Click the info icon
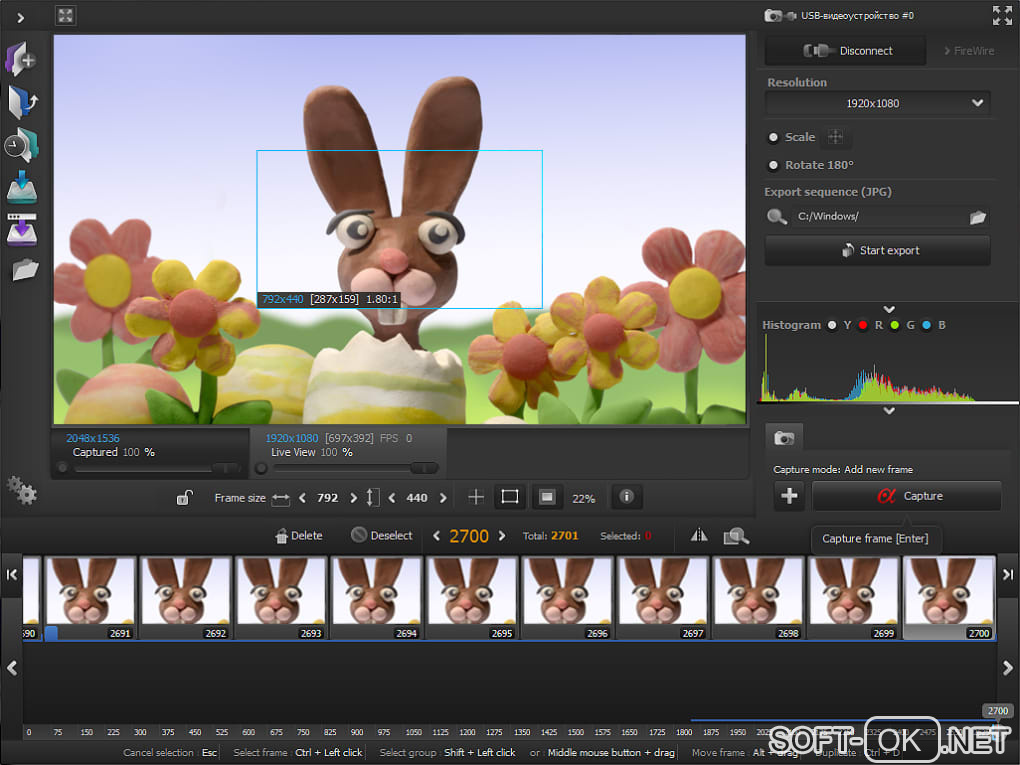Screen dimensions: 1020x765 pos(626,497)
